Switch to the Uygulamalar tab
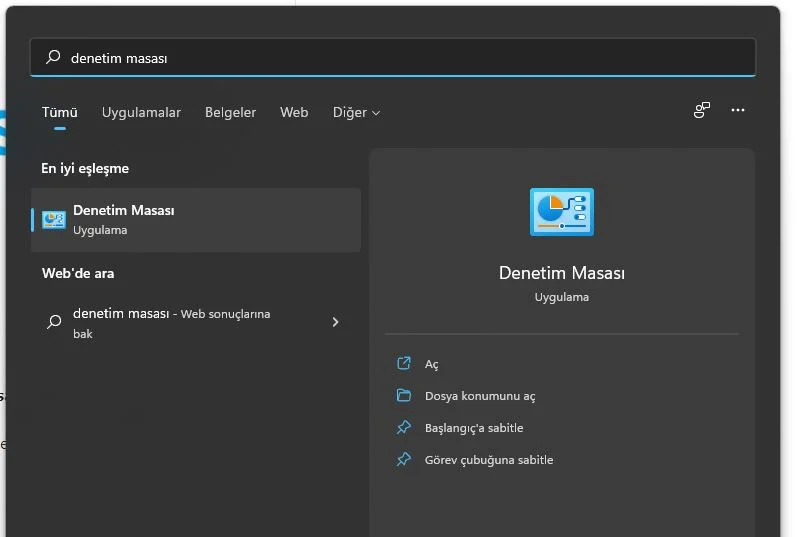 tap(141, 113)
